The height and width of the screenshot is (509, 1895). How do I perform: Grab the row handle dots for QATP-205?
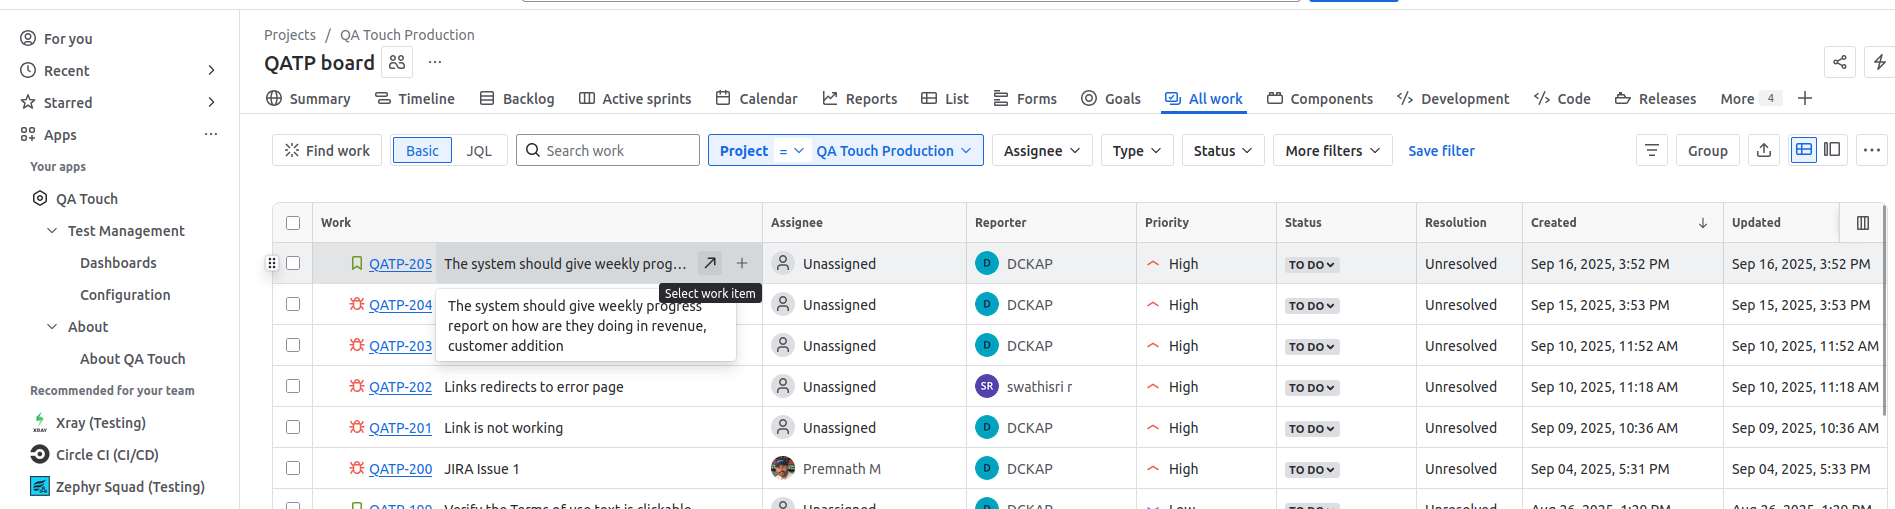pos(271,263)
